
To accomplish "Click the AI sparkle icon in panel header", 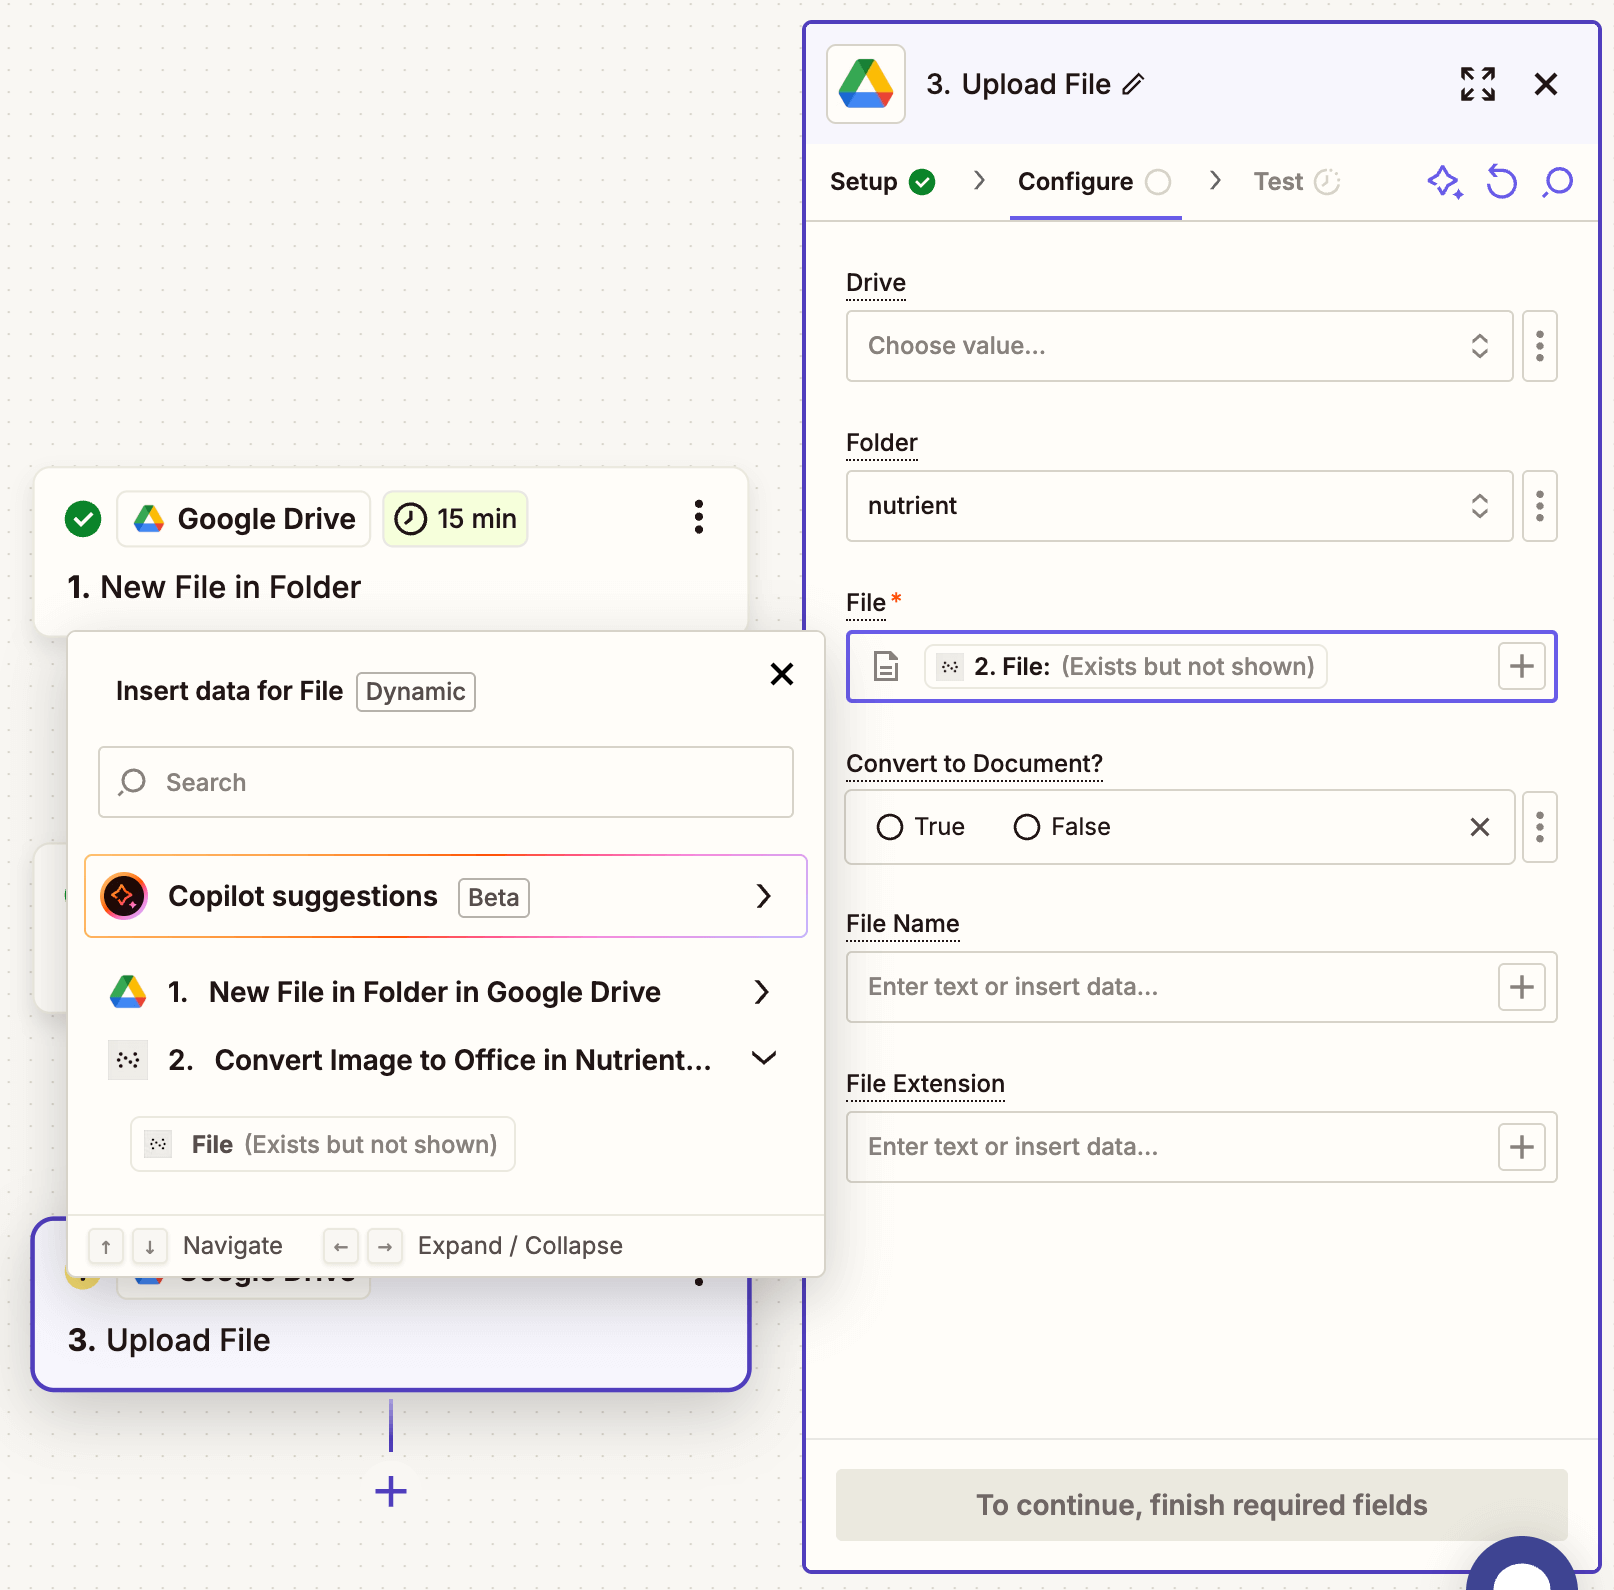I will pos(1444,182).
